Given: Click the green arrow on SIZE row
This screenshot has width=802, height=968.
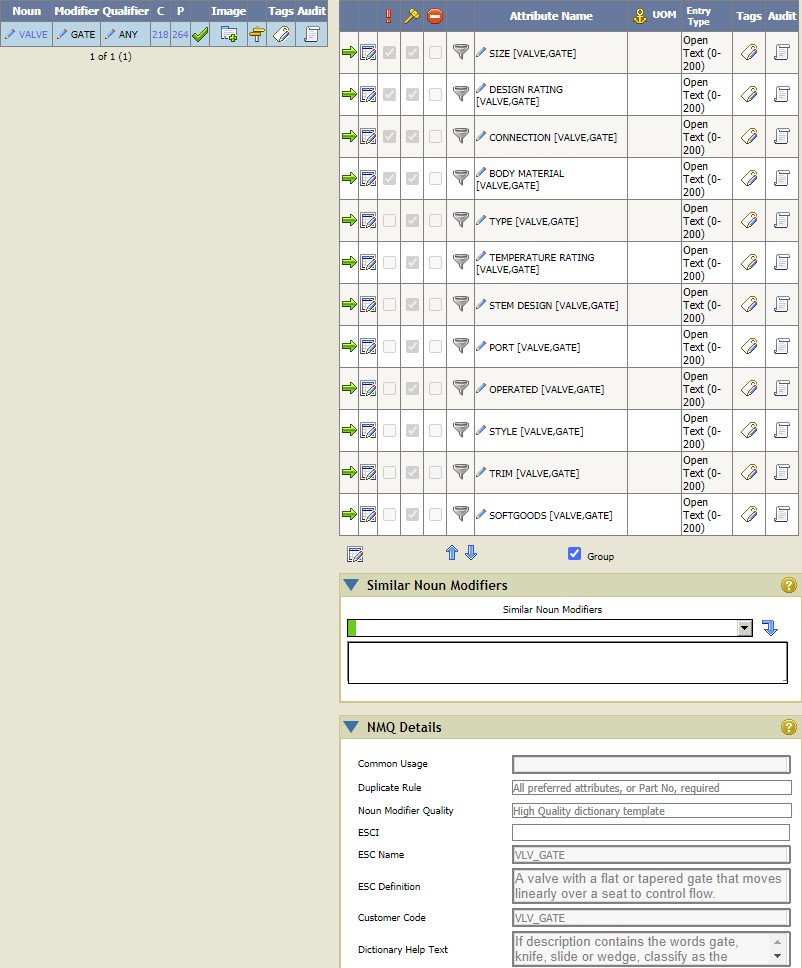Looking at the screenshot, I should coord(349,52).
